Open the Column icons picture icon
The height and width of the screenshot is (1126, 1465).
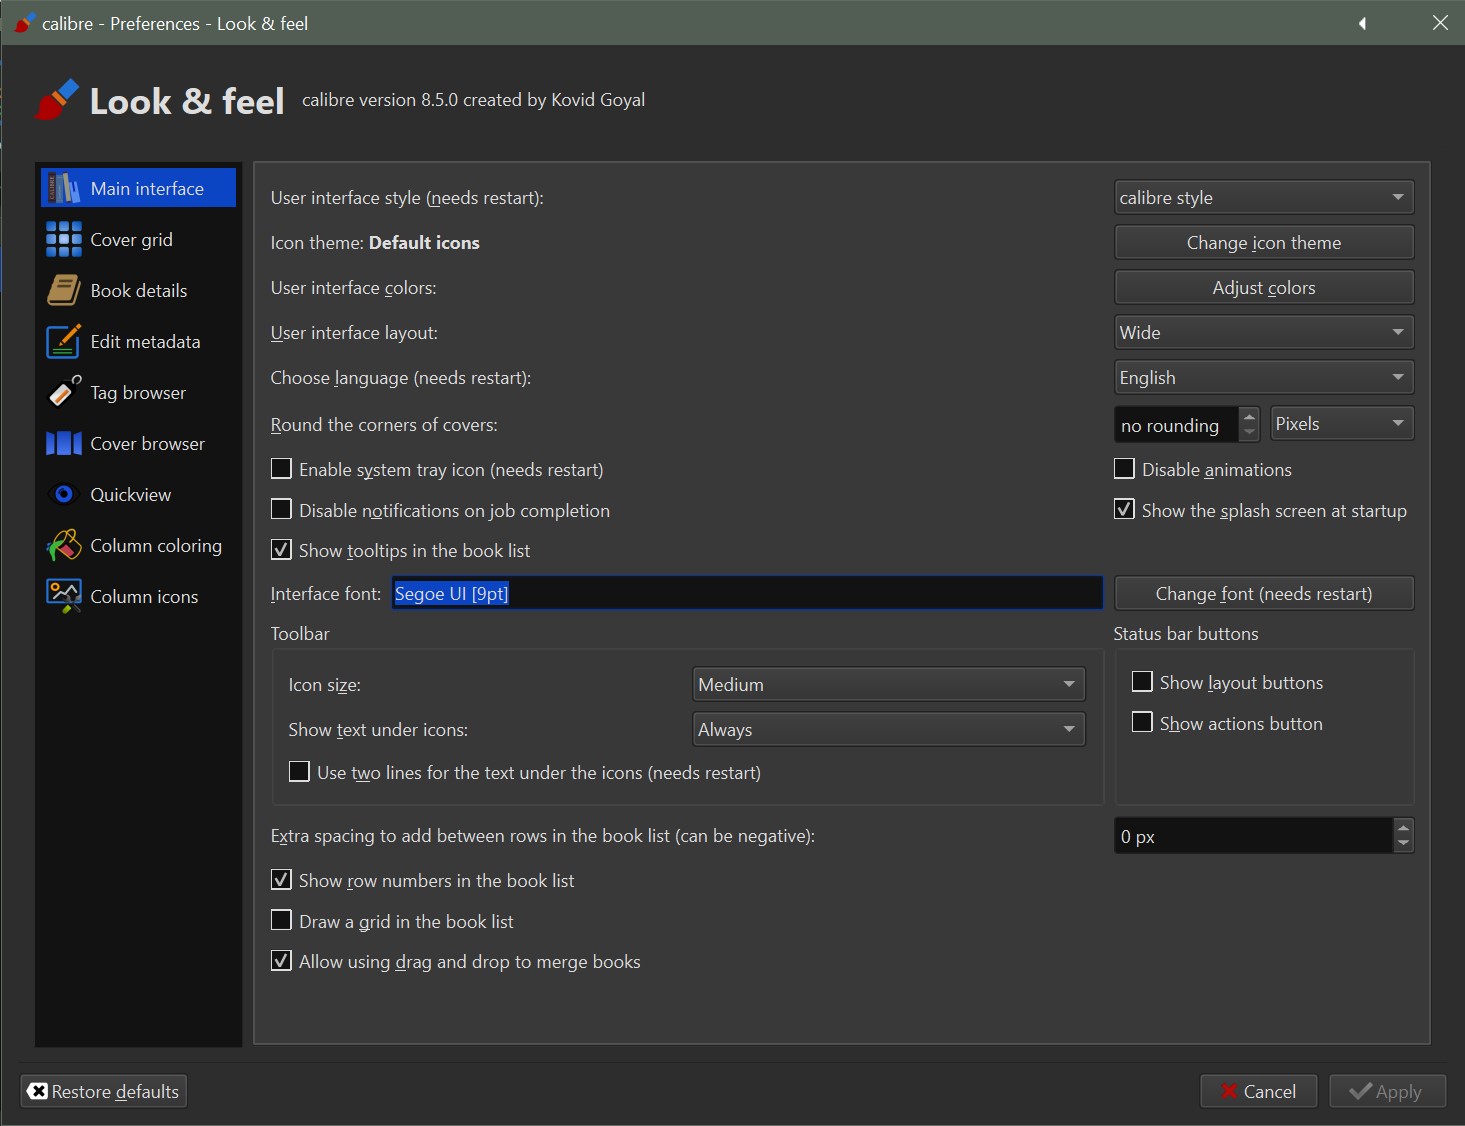(64, 597)
